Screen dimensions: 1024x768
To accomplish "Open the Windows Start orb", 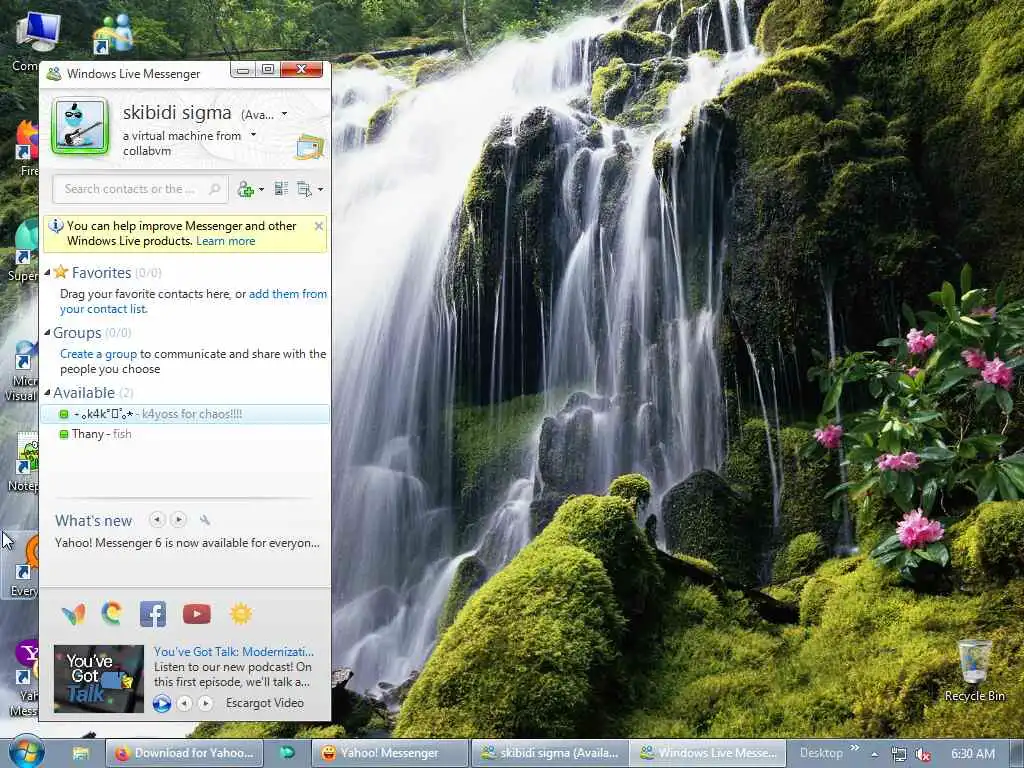I will [x=25, y=752].
